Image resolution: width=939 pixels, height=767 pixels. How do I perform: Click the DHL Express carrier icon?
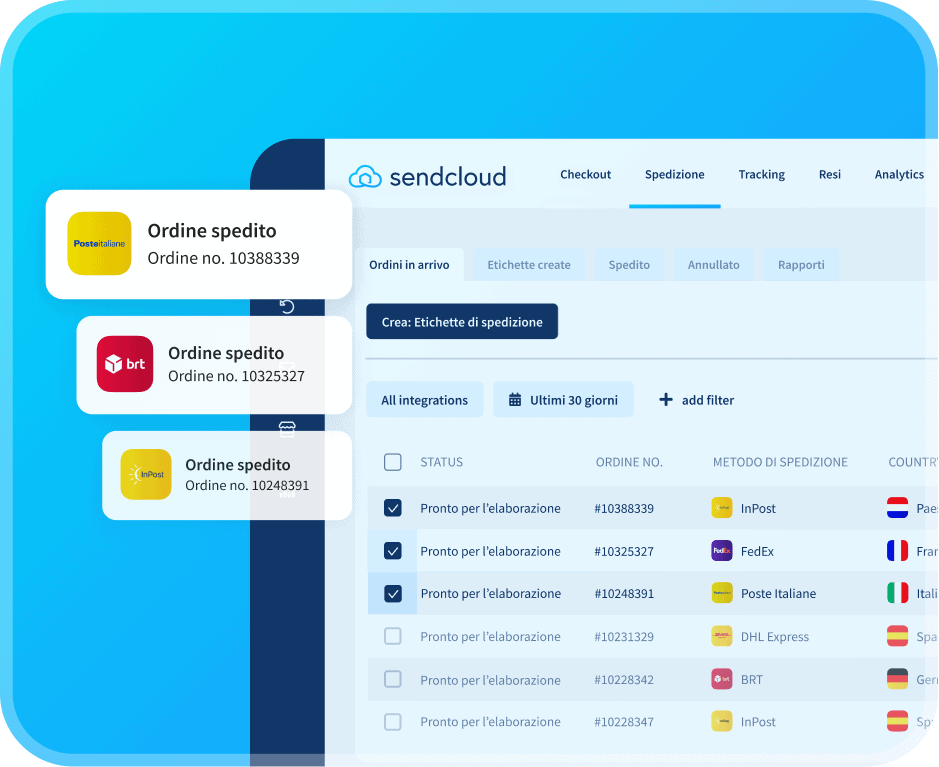pos(721,636)
